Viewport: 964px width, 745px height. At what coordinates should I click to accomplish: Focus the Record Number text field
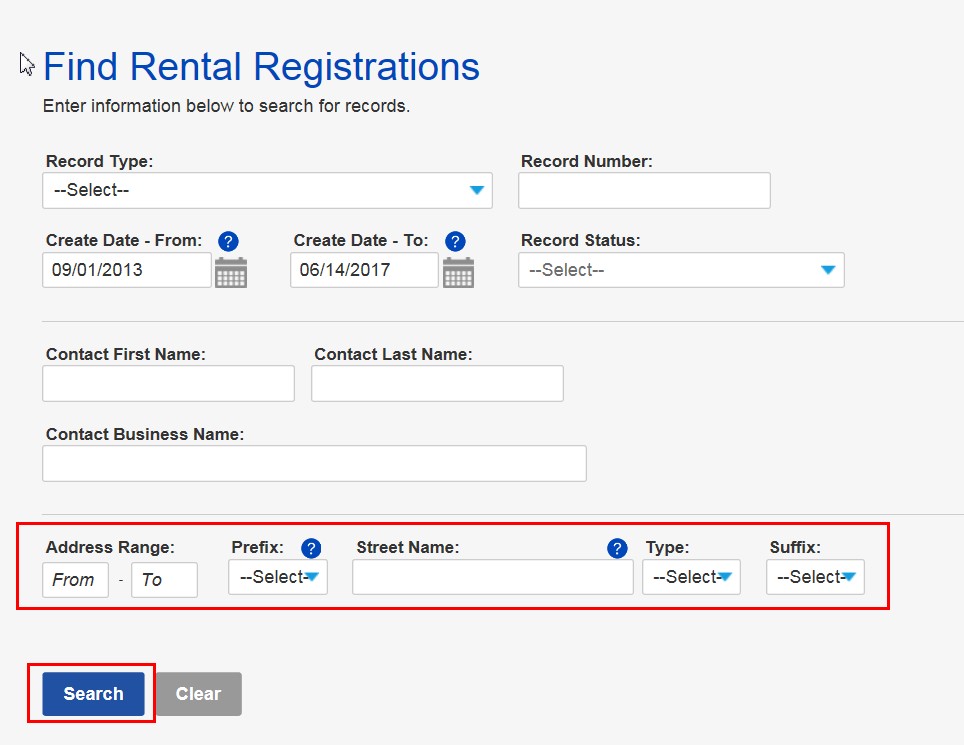(644, 190)
